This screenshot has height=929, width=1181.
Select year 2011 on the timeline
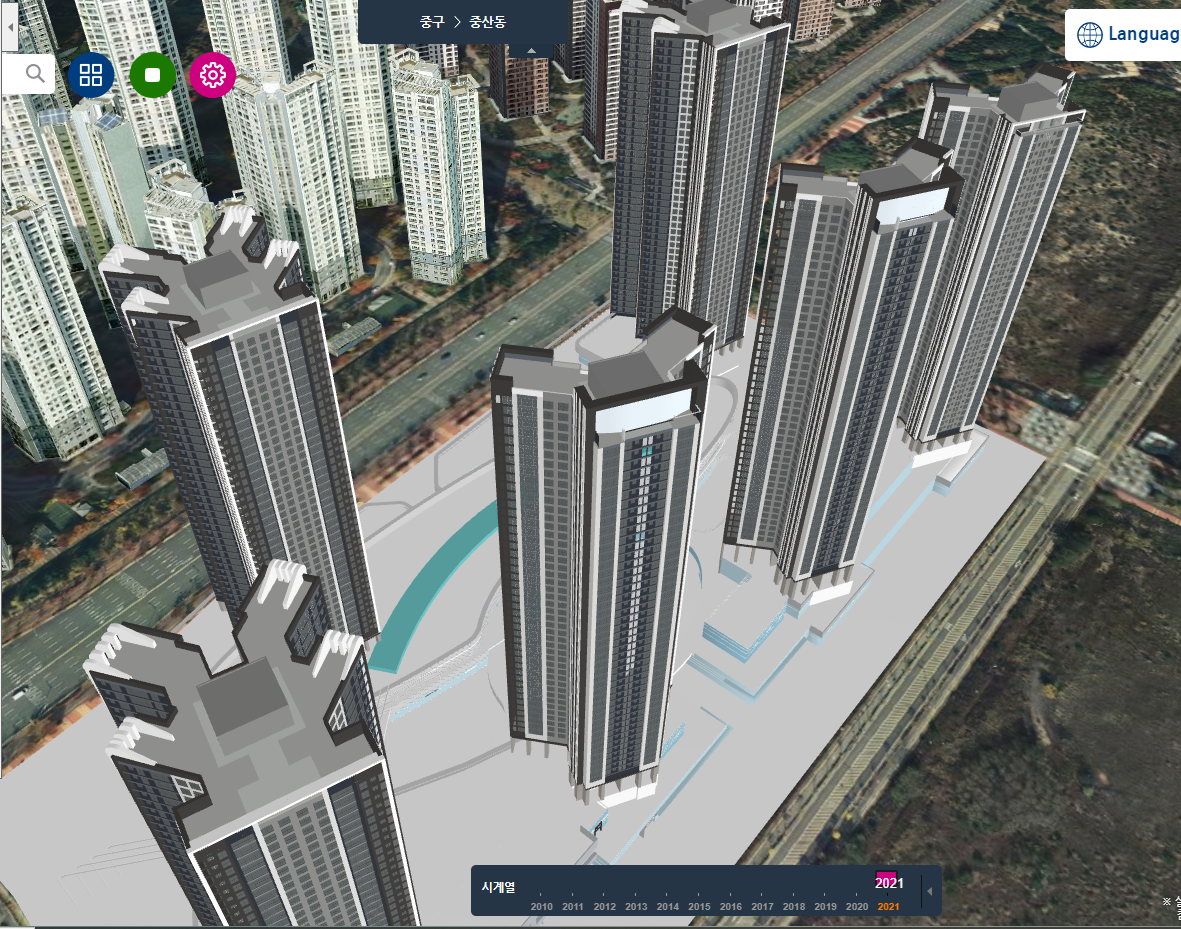(572, 906)
